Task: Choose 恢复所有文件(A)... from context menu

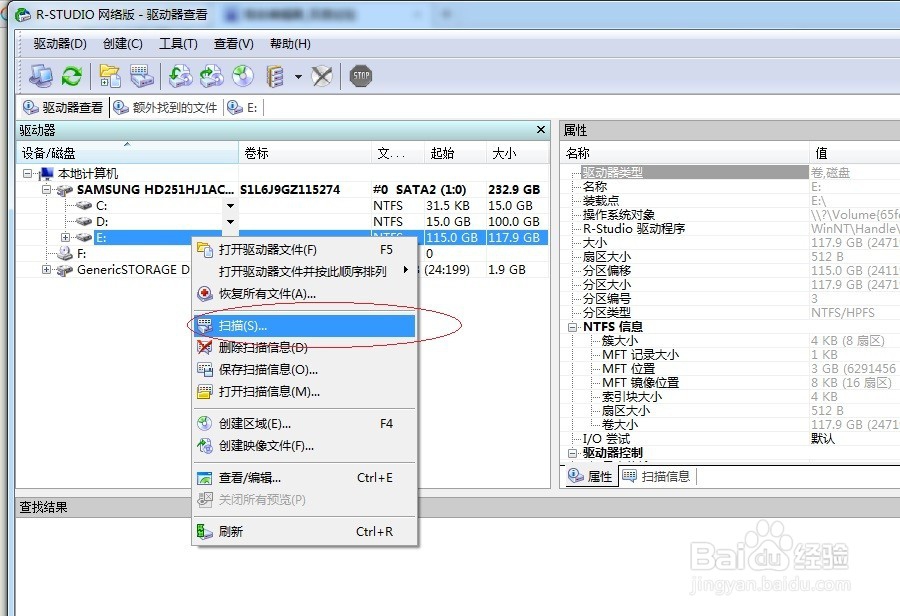Action: click(304, 294)
